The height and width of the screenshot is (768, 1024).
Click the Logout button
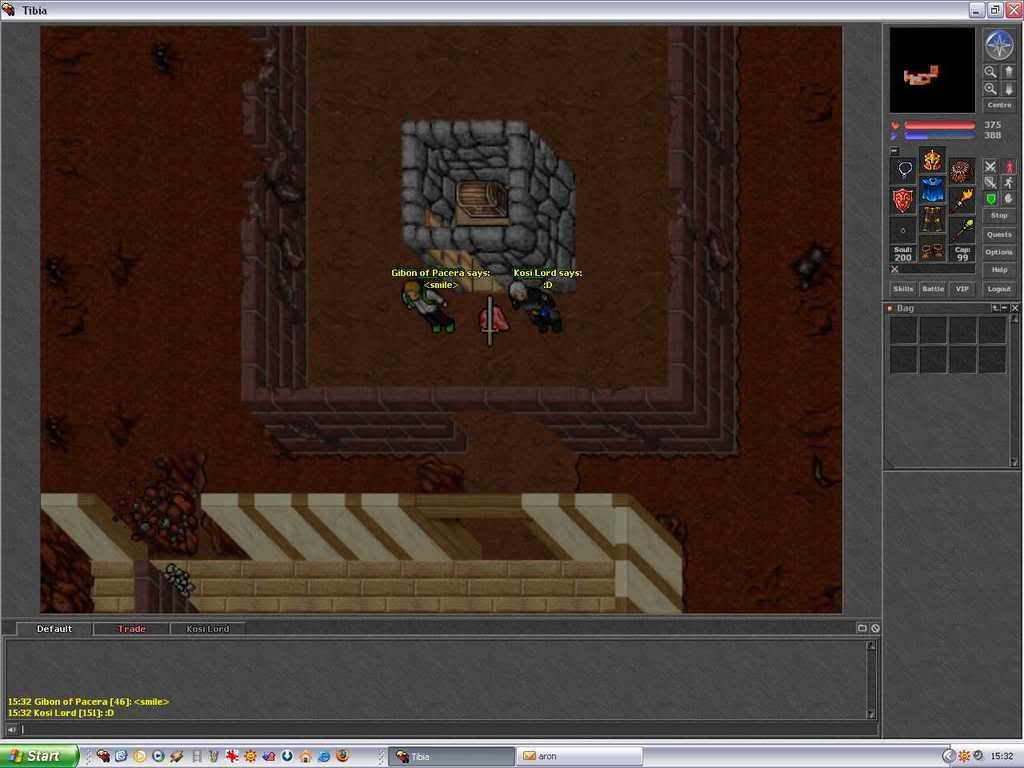(x=999, y=289)
